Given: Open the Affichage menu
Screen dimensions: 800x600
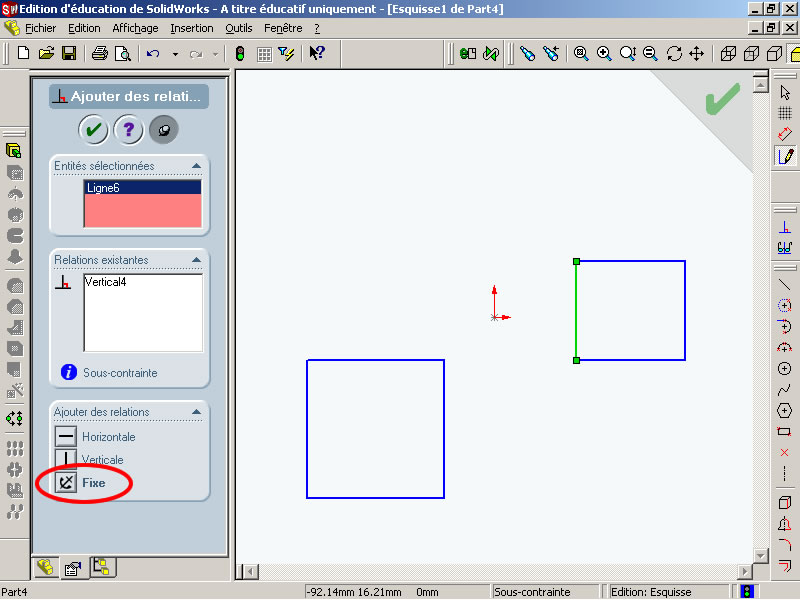Looking at the screenshot, I should click(x=135, y=29).
